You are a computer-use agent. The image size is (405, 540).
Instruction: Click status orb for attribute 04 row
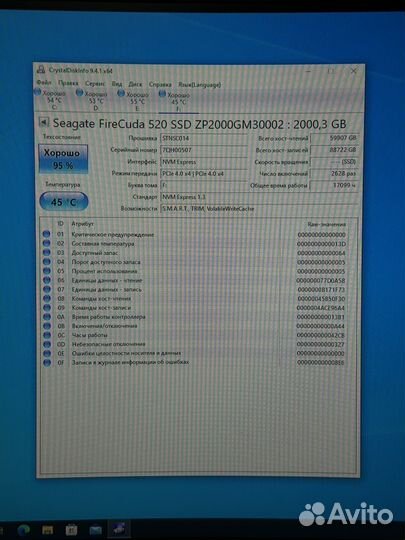click(x=46, y=262)
